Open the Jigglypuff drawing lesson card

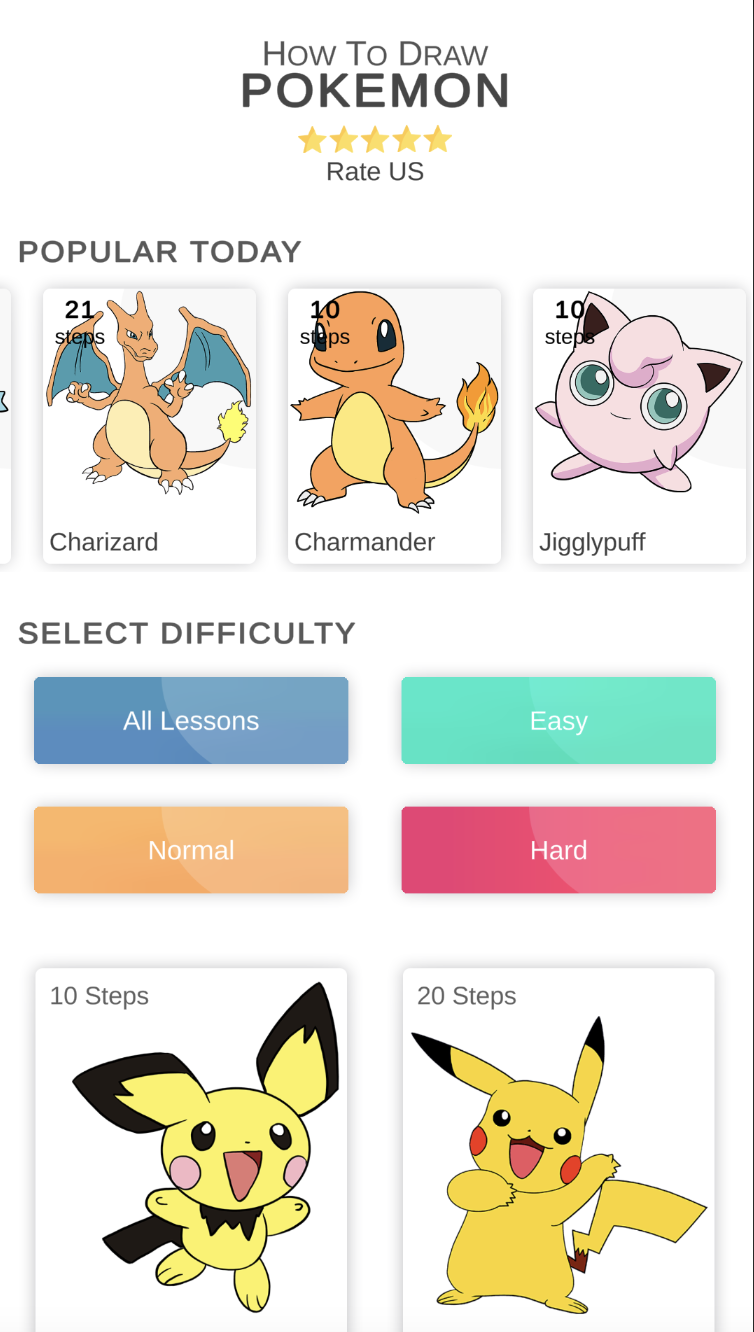pos(639,425)
